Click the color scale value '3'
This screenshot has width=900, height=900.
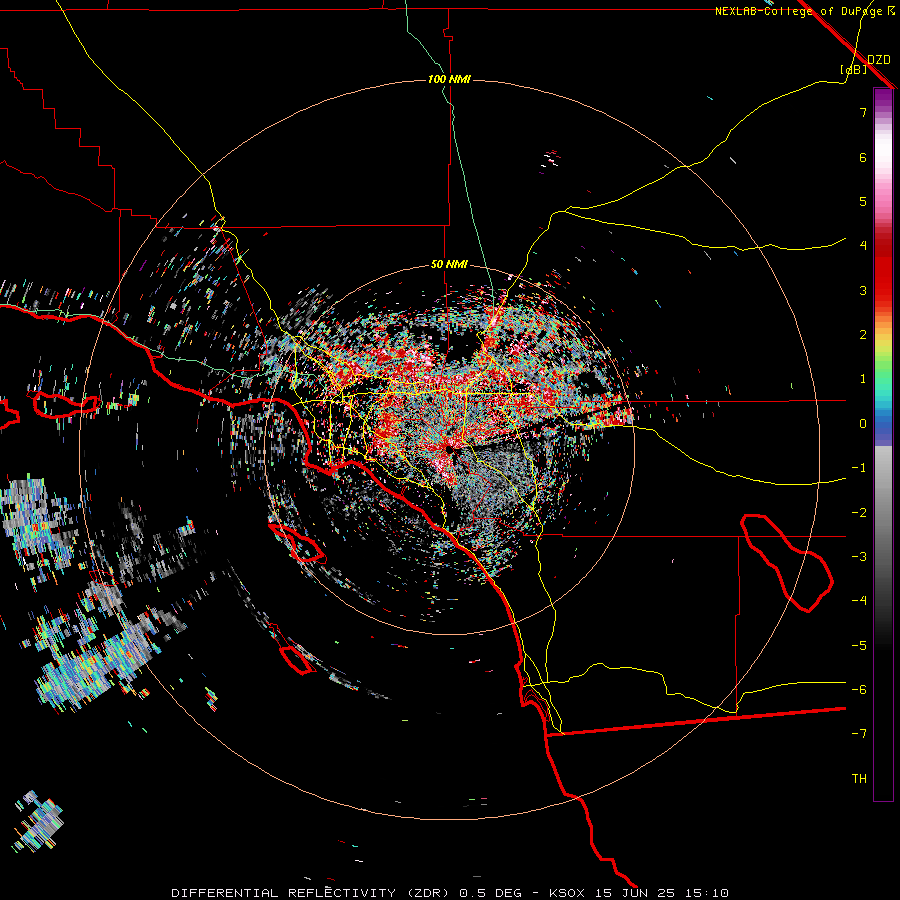point(863,290)
